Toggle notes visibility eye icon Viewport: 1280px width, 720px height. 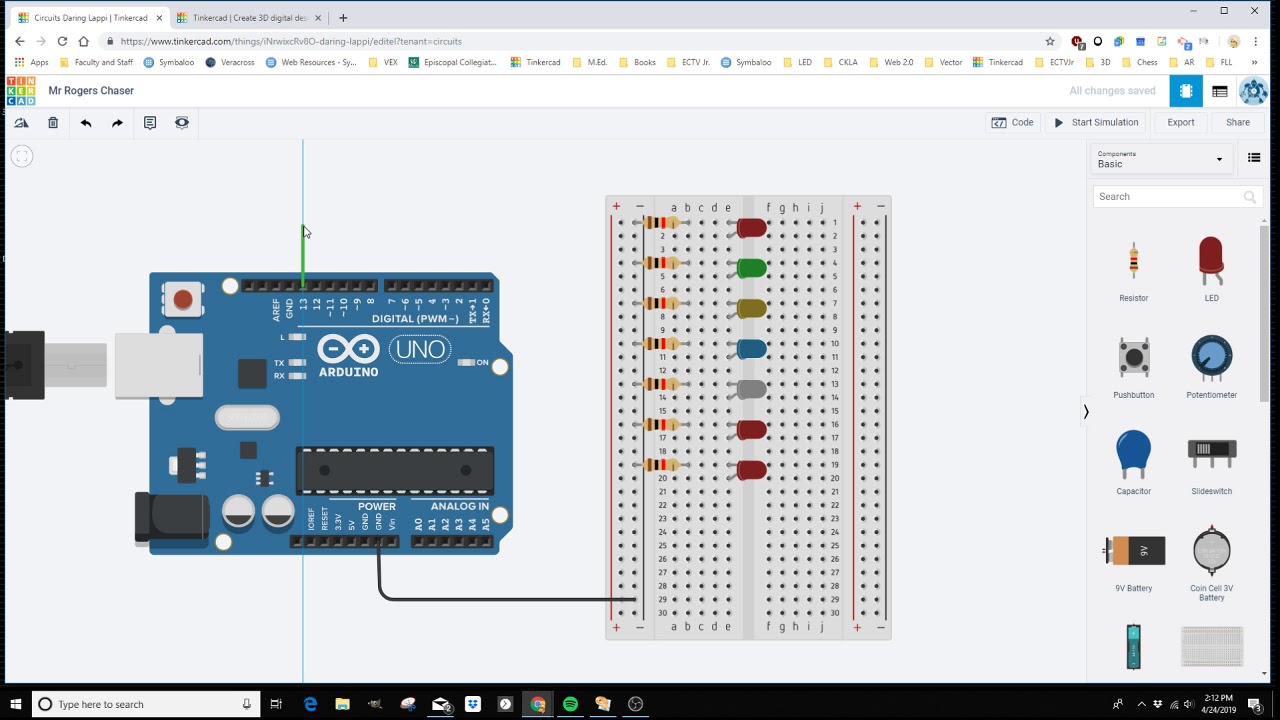182,122
